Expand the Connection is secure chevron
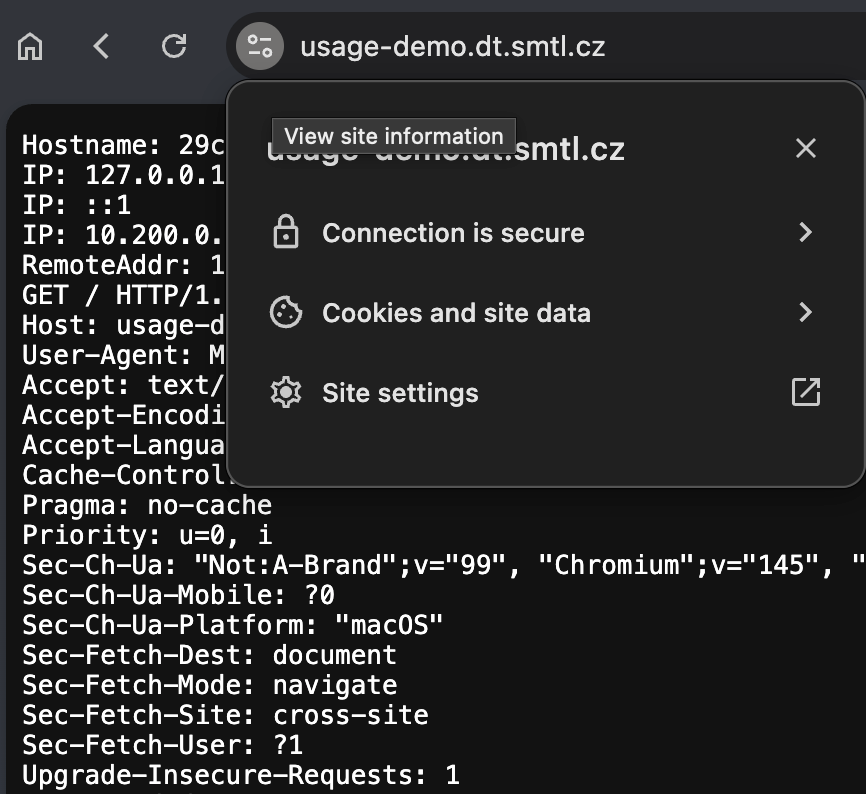This screenshot has height=794, width=866. pyautogui.click(x=806, y=232)
